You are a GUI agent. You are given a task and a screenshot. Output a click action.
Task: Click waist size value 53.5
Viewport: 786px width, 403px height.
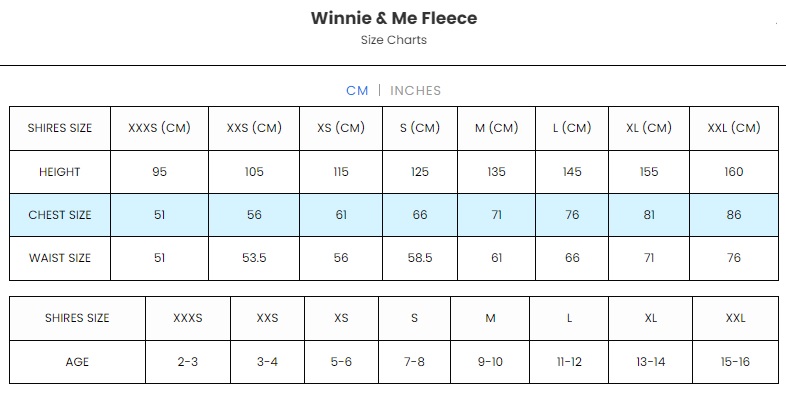point(254,258)
